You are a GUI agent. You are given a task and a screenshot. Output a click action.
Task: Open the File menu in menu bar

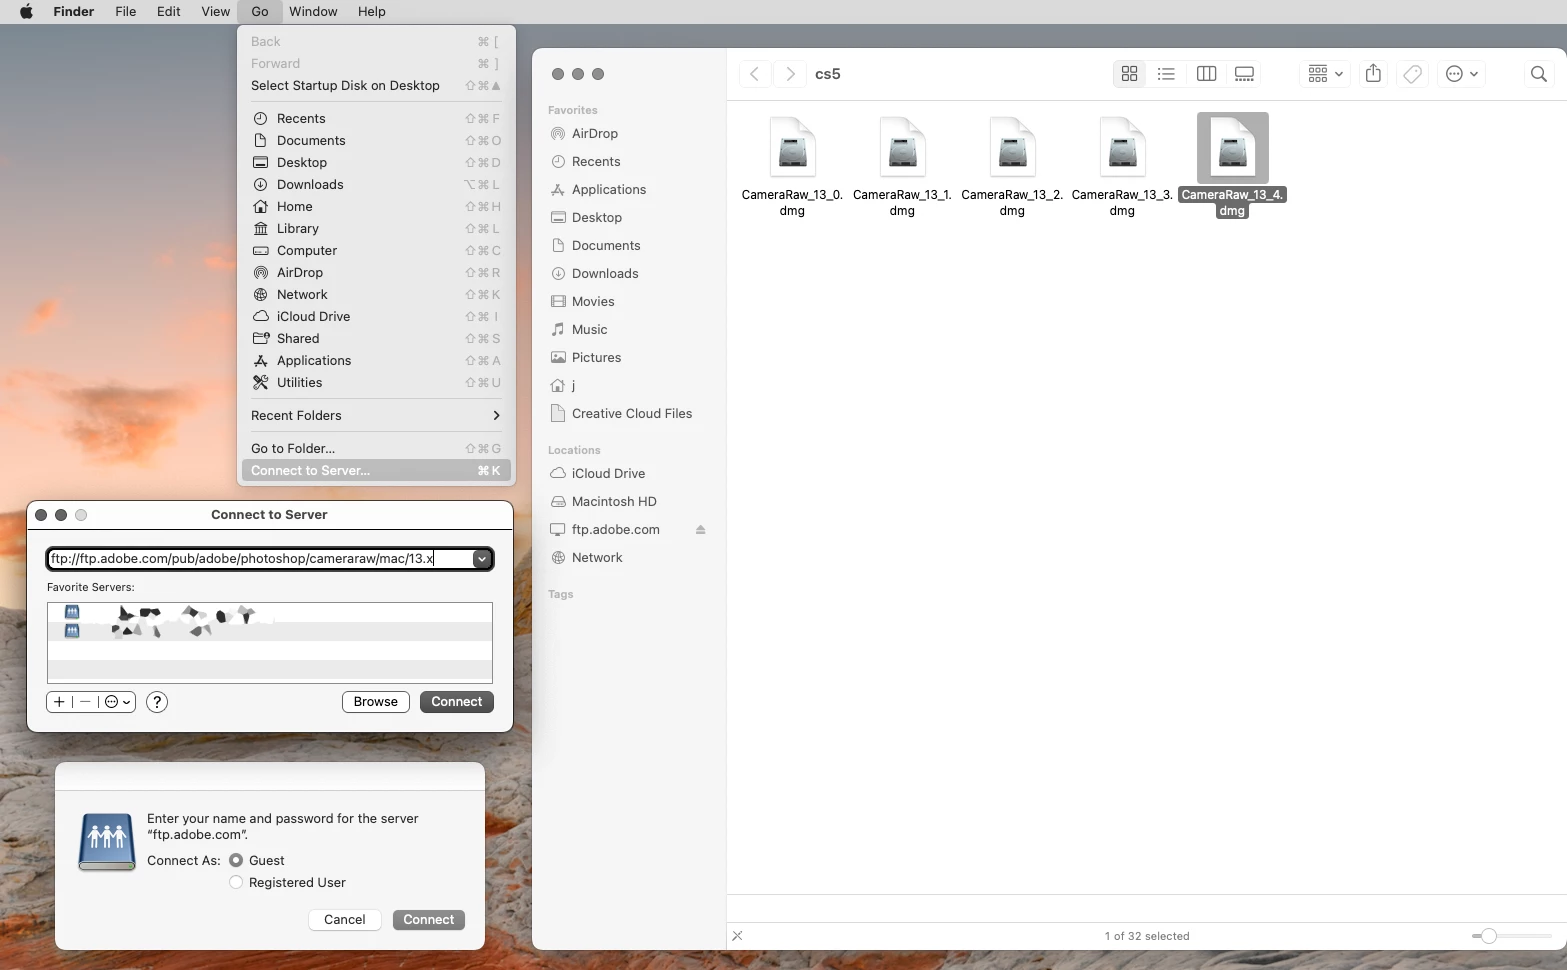coord(125,12)
